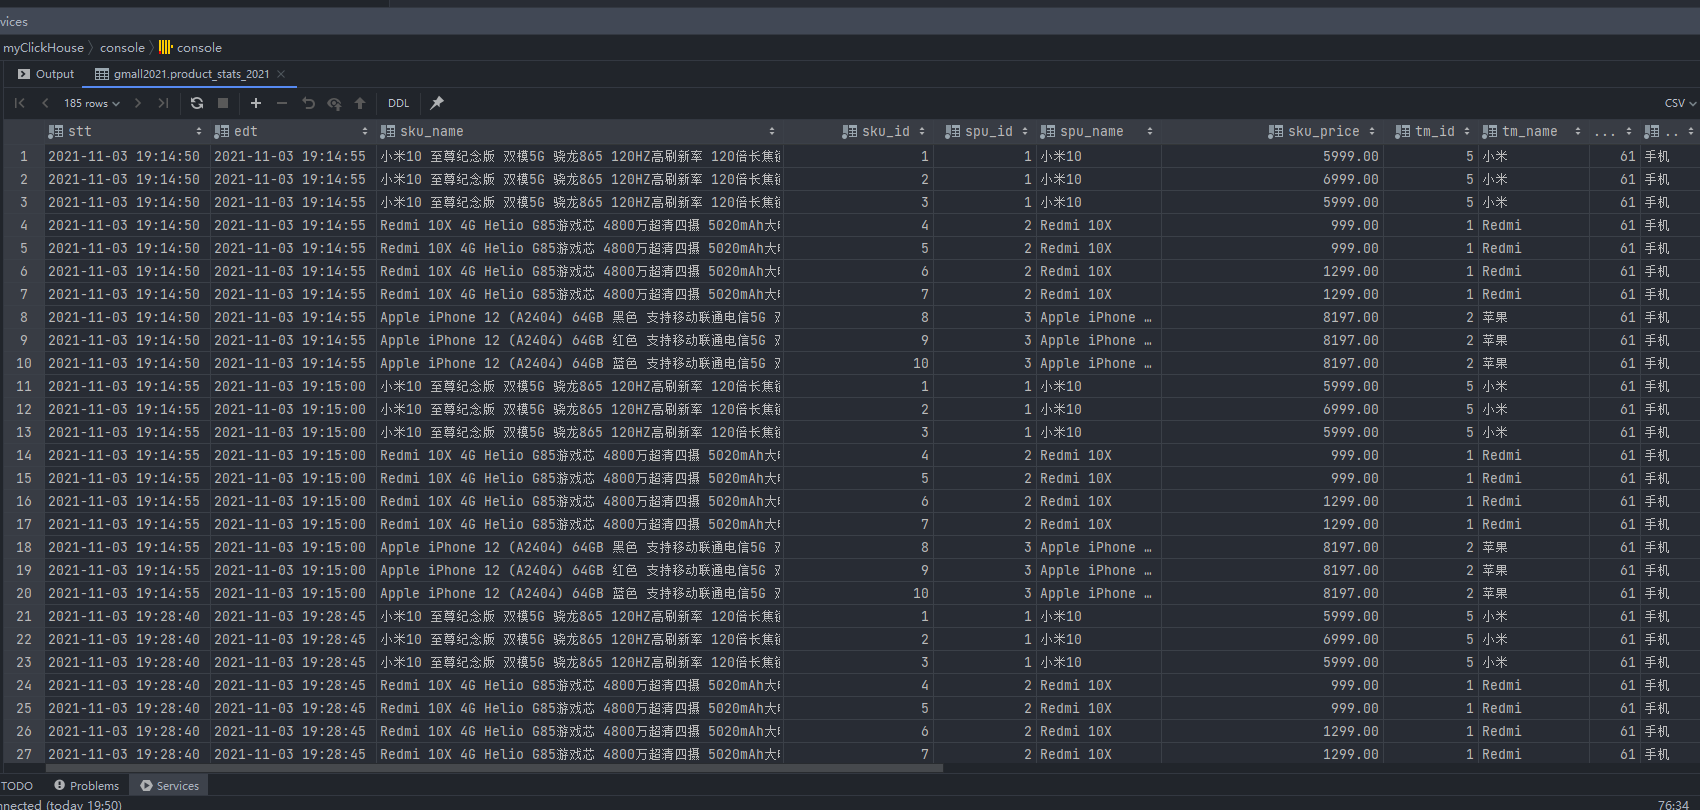Click the 76:34 caret position indicator

click(1673, 804)
